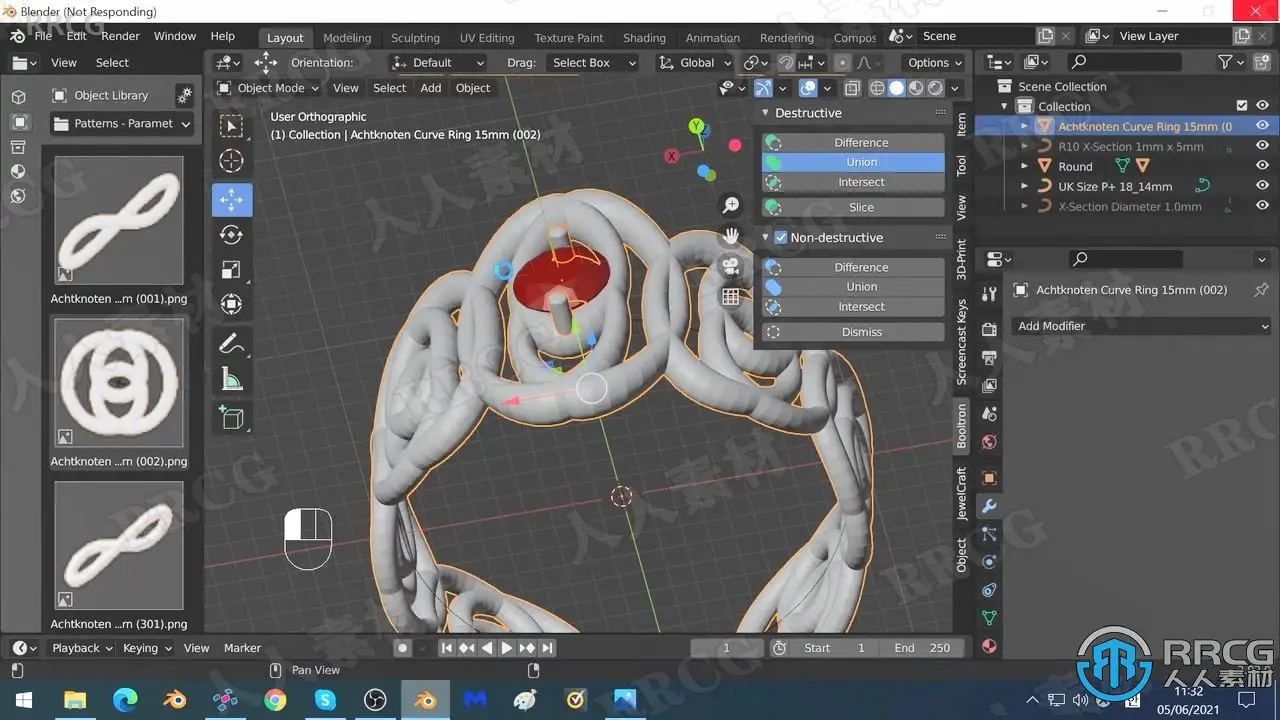Activate the Rotate tool

tap(231, 235)
